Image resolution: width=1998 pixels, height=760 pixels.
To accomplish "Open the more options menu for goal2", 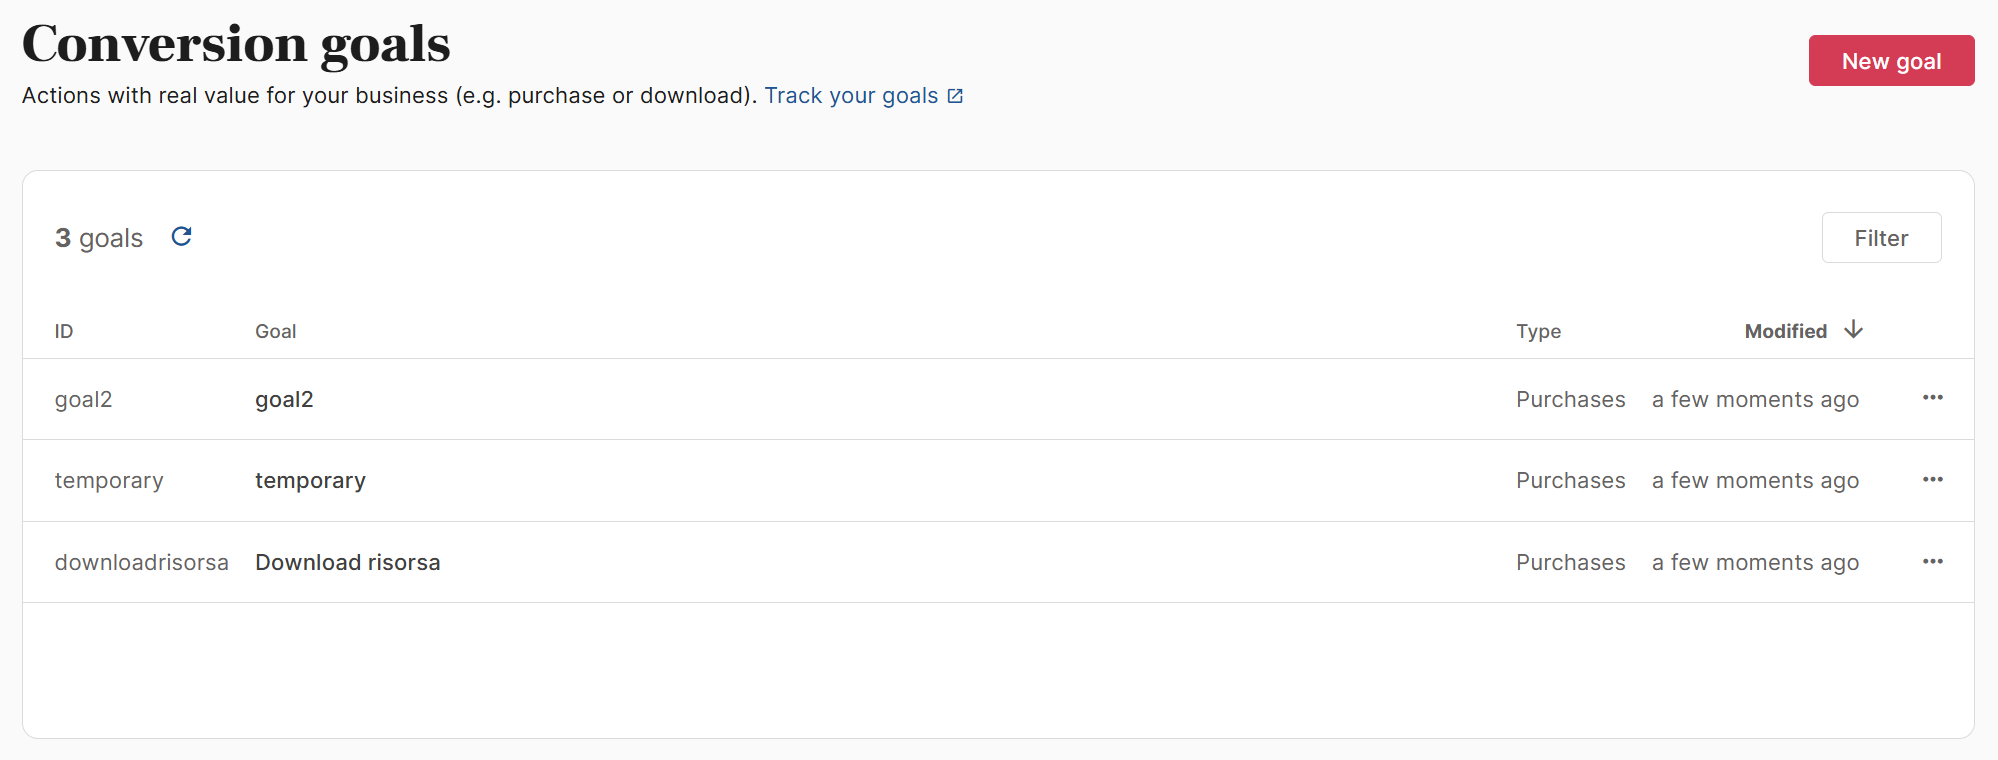I will coord(1932,398).
